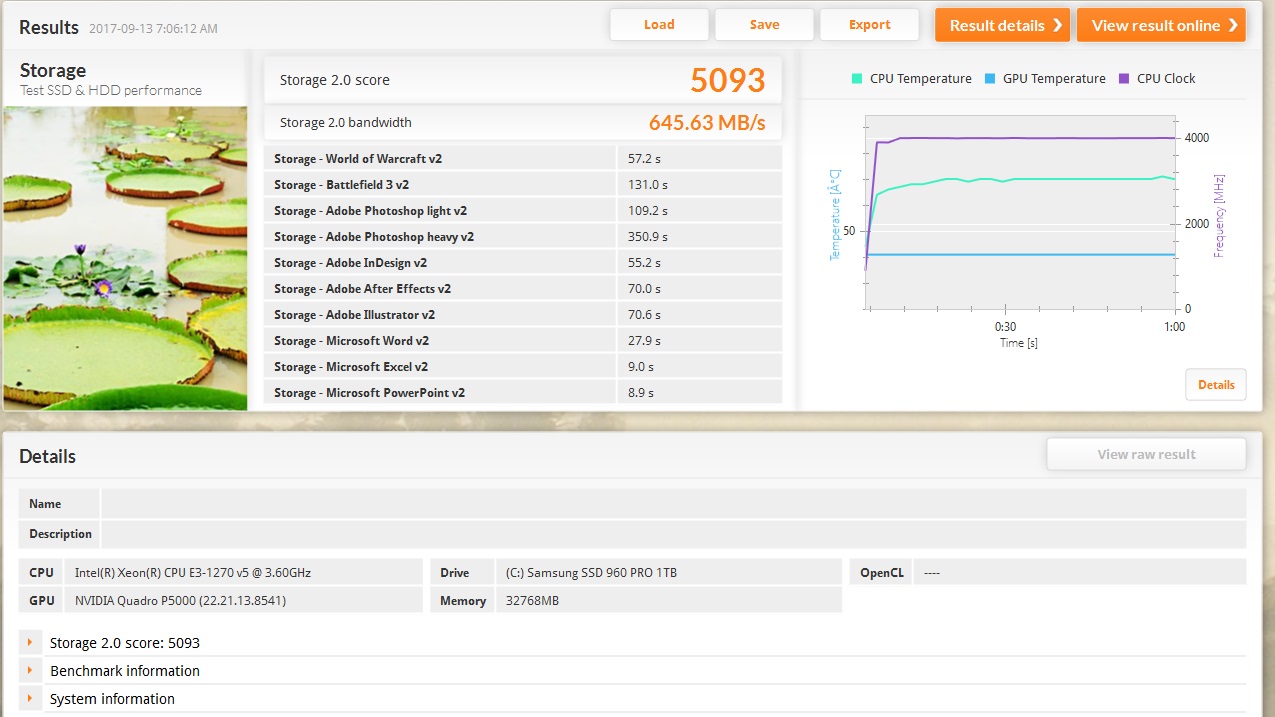Click the arrow icon beside Benchmark information

point(30,671)
